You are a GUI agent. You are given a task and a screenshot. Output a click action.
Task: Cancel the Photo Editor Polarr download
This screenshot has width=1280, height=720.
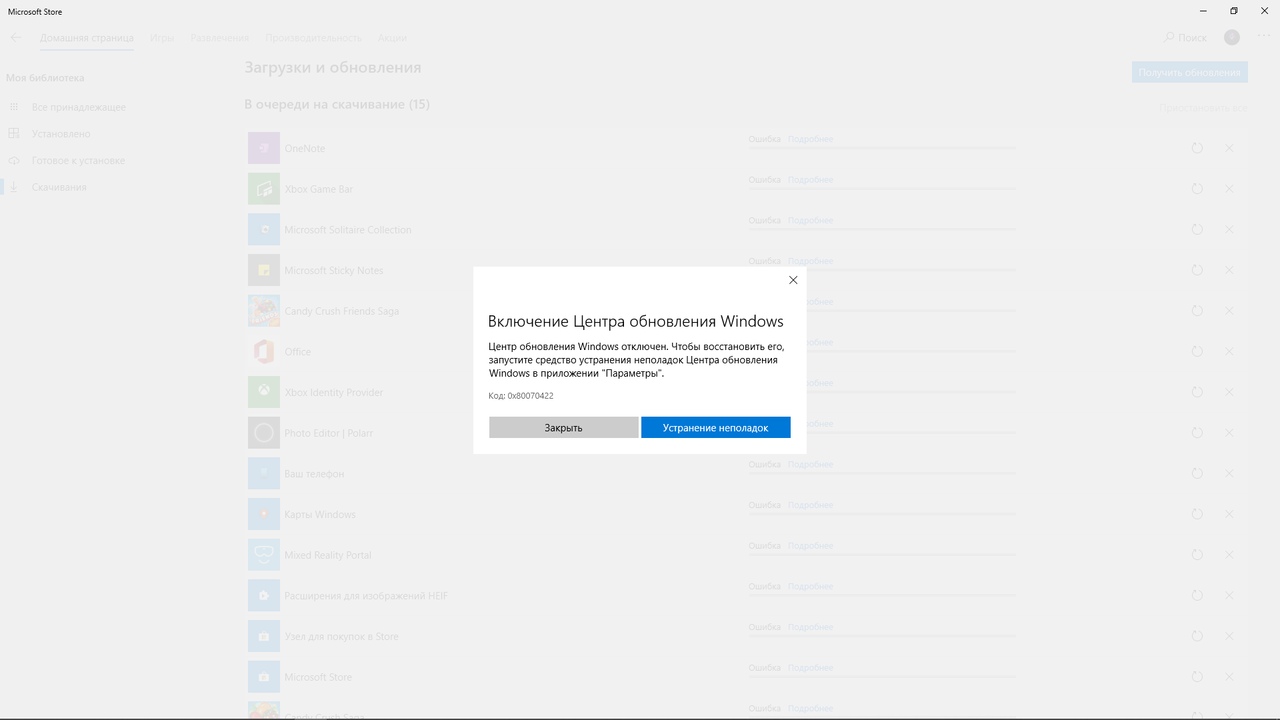1230,433
